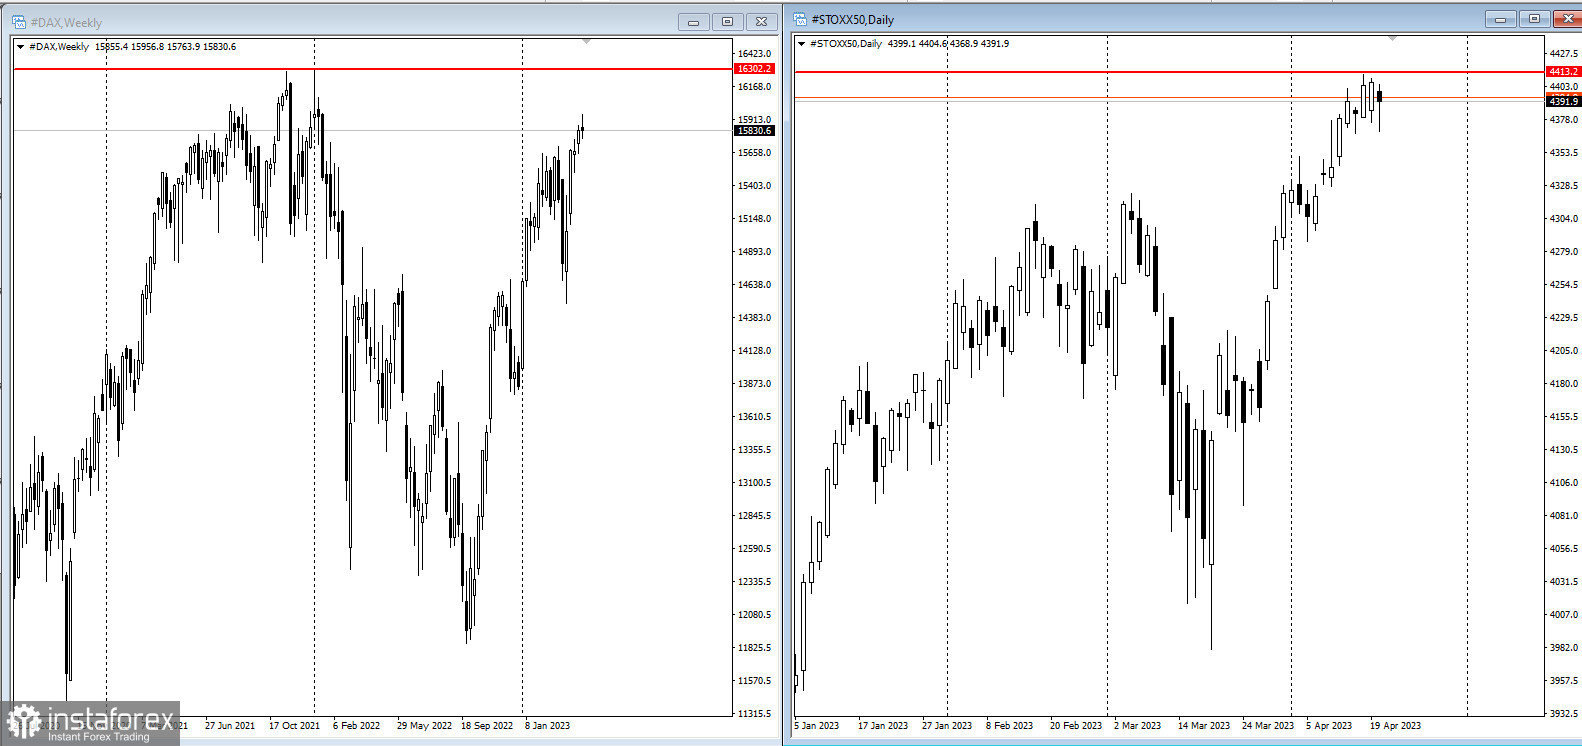Click the 4427.5 price scale value
Image resolution: width=1582 pixels, height=746 pixels.
point(1563,54)
